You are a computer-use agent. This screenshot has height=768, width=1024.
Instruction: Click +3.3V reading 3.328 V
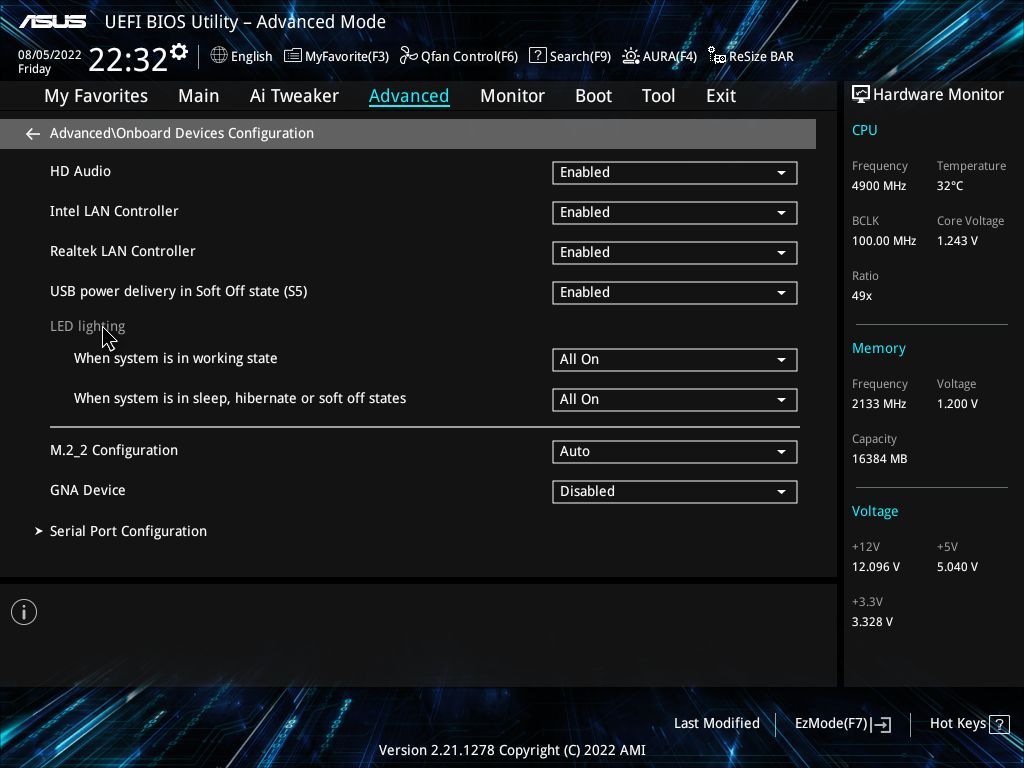coord(872,622)
